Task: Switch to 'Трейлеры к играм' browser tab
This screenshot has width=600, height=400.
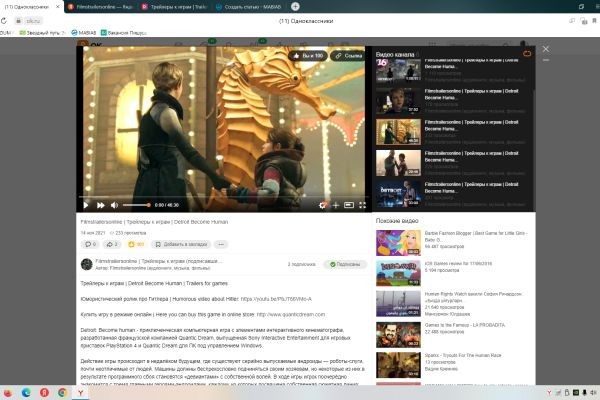Action: point(174,7)
